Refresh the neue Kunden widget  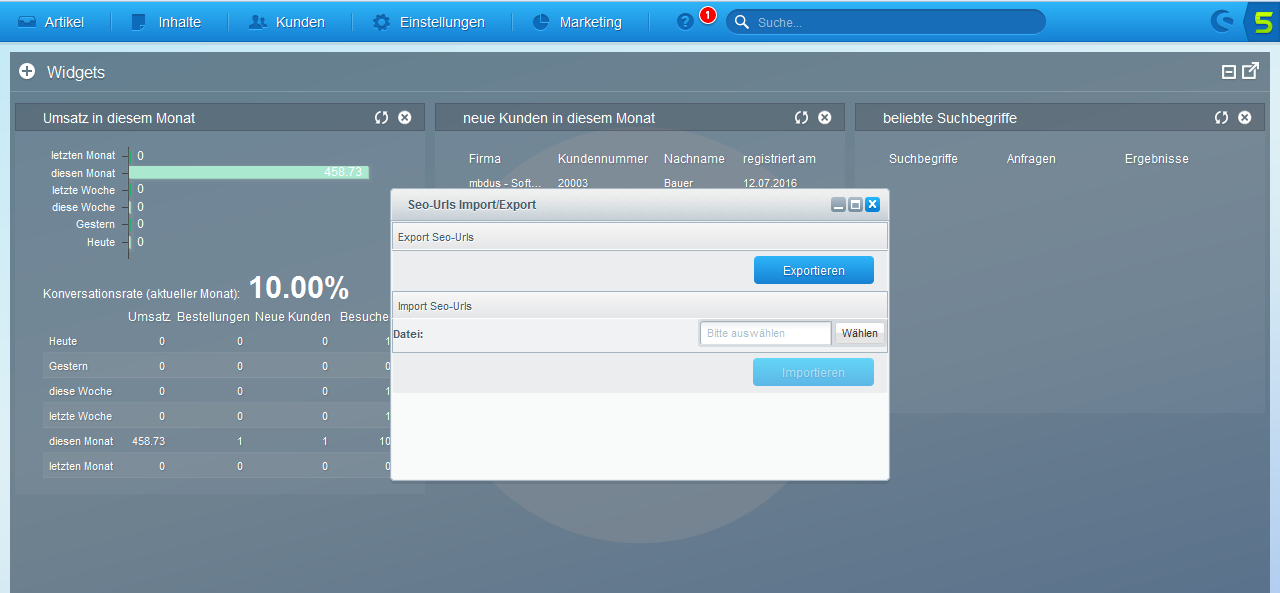coord(801,118)
